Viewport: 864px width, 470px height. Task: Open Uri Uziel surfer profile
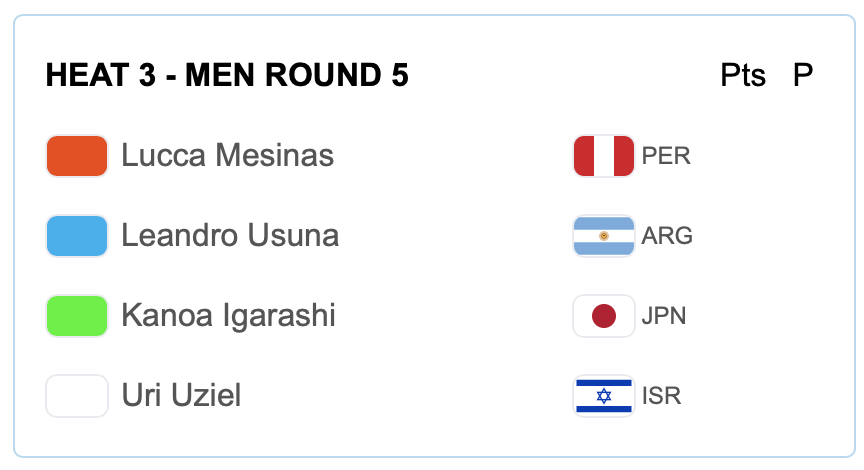[x=181, y=396]
